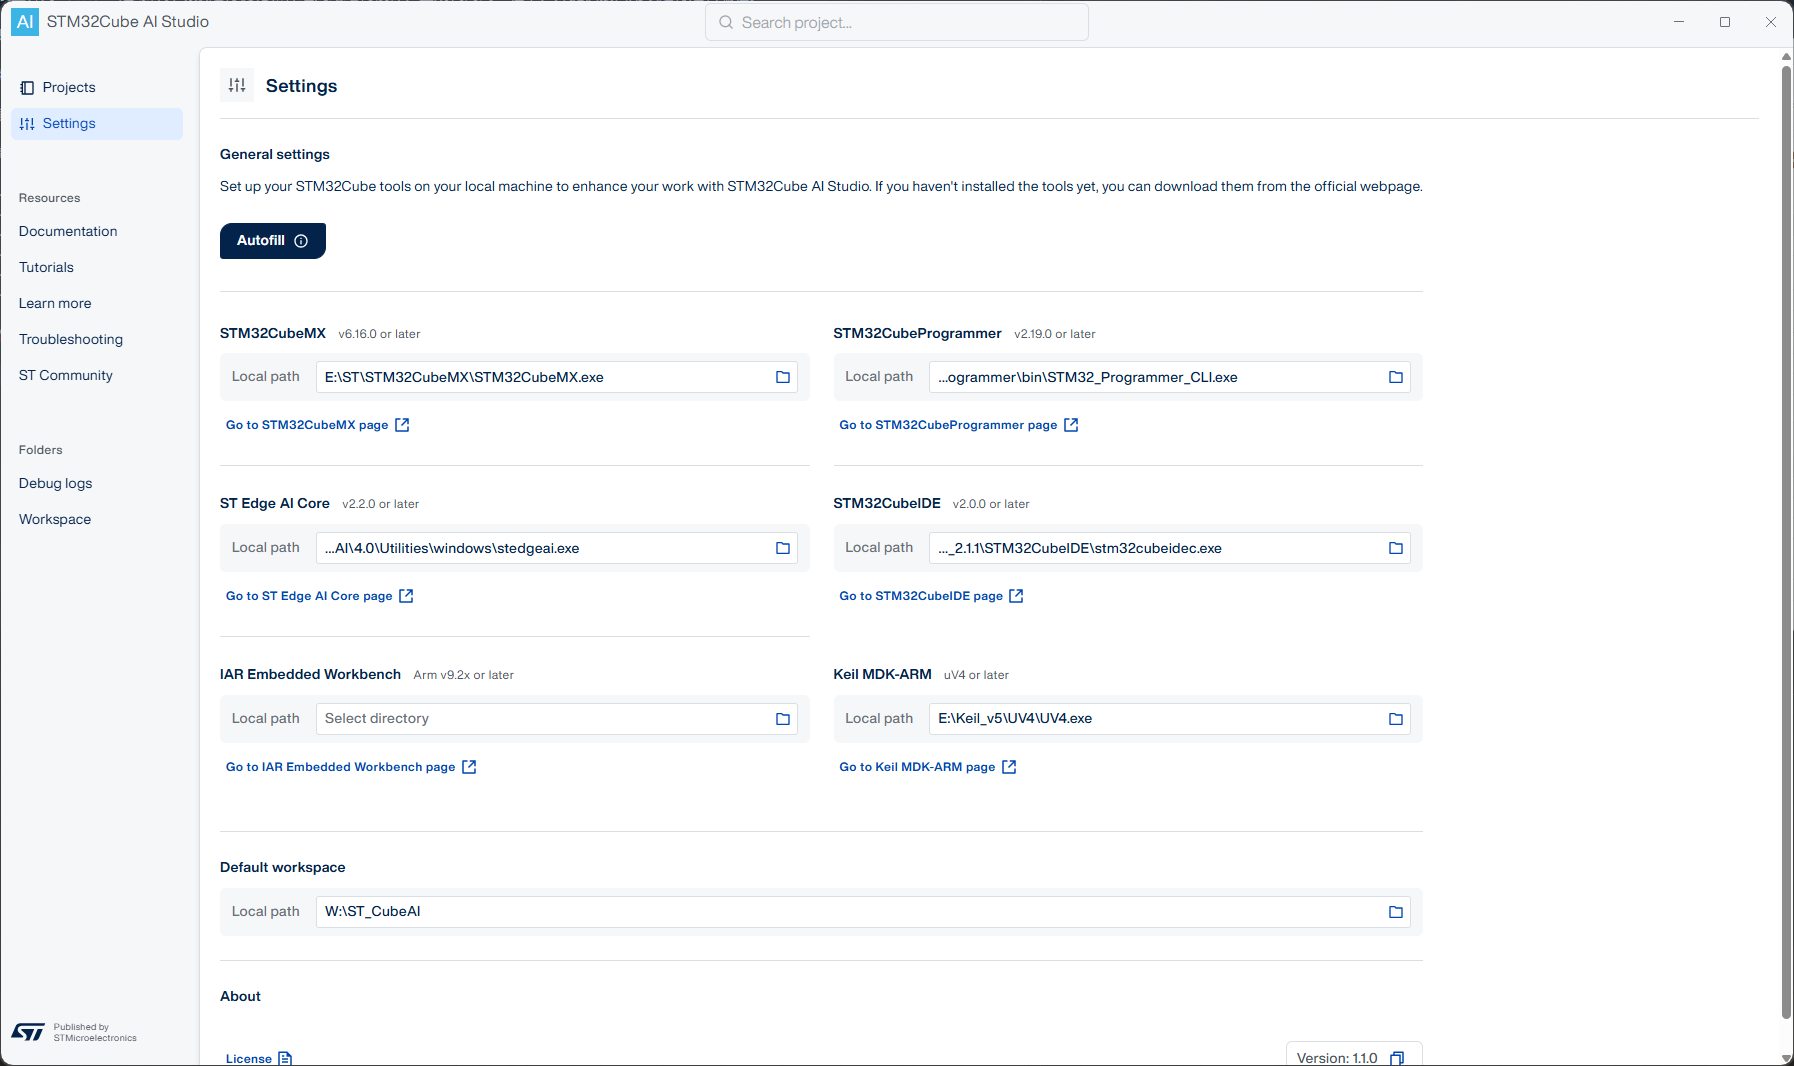Open the Workspace folder from the sidebar
This screenshot has height=1066, width=1794.
point(55,520)
